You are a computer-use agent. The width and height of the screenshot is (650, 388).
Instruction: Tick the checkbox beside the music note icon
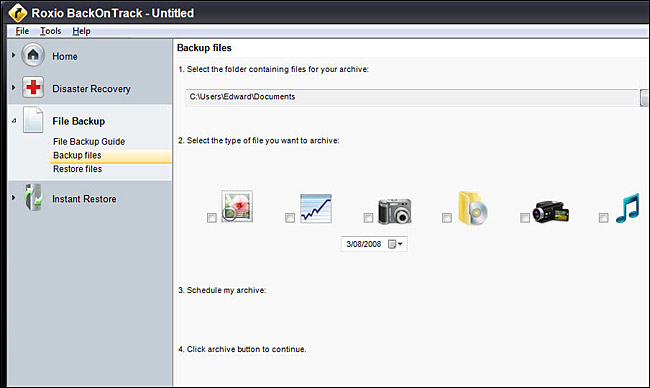pyautogui.click(x=603, y=218)
